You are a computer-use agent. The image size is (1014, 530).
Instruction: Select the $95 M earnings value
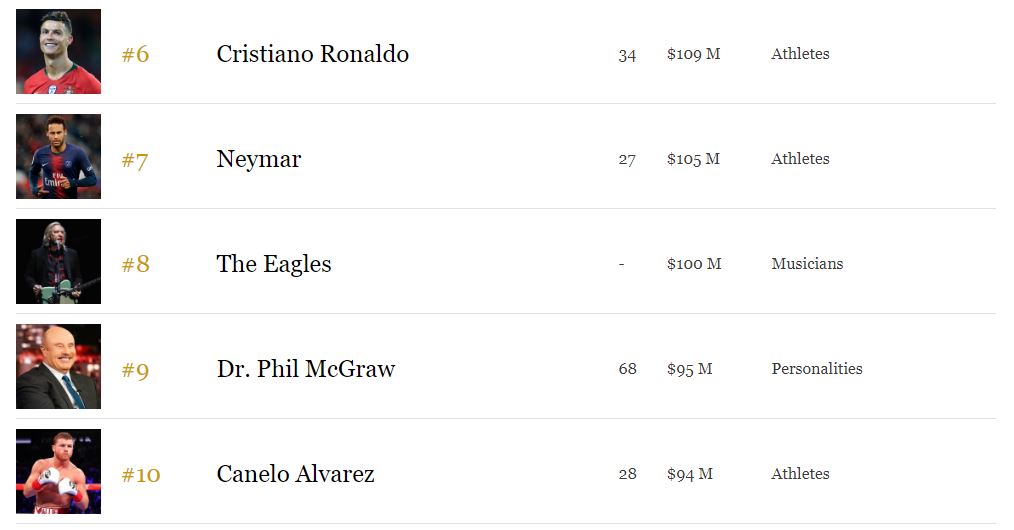(x=689, y=369)
